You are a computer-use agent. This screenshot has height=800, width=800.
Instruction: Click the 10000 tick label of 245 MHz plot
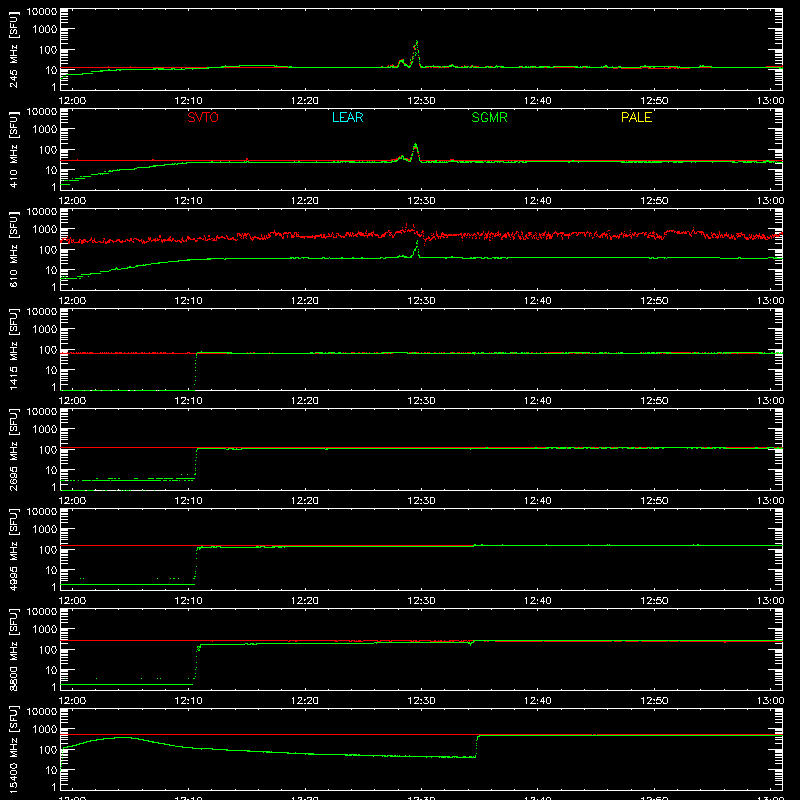coord(42,12)
